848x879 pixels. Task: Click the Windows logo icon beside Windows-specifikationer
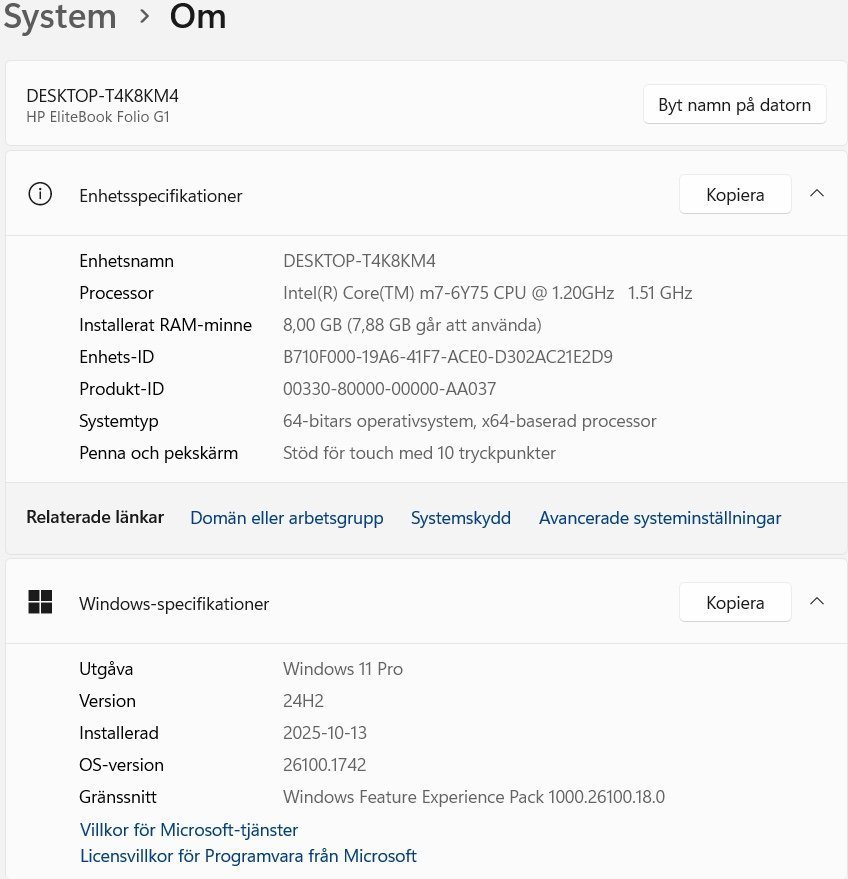(40, 602)
